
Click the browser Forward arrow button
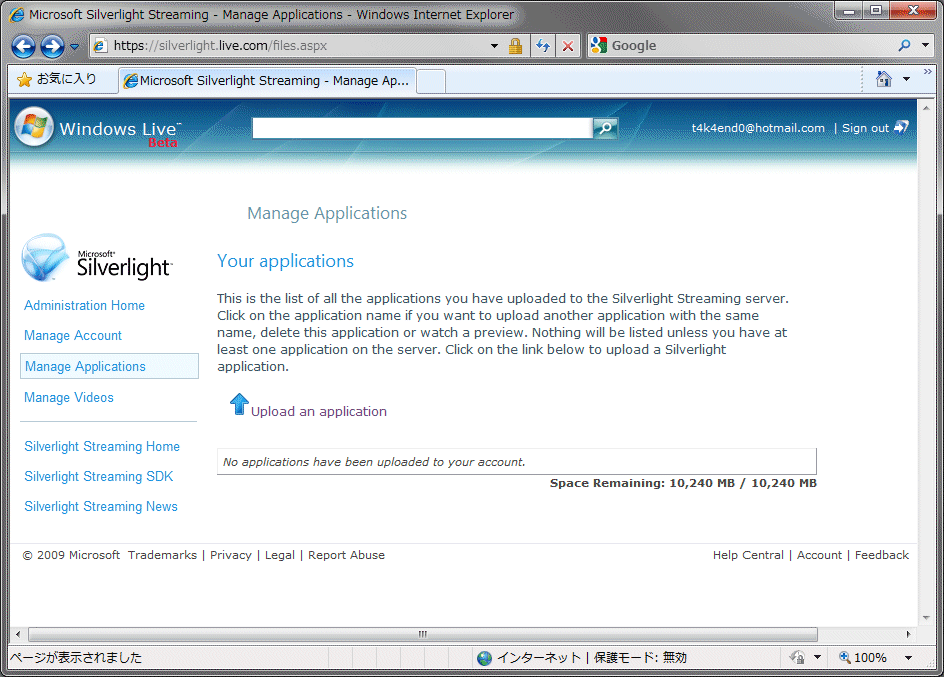point(52,46)
